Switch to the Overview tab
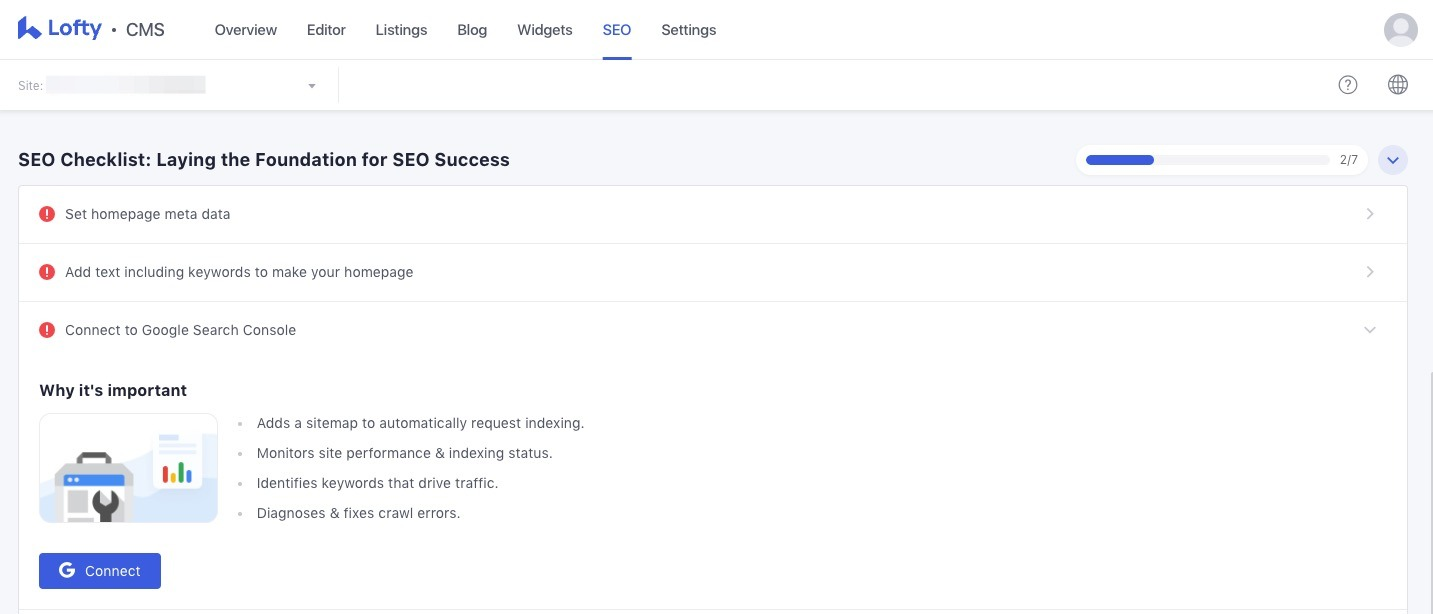This screenshot has width=1433, height=614. (x=246, y=30)
